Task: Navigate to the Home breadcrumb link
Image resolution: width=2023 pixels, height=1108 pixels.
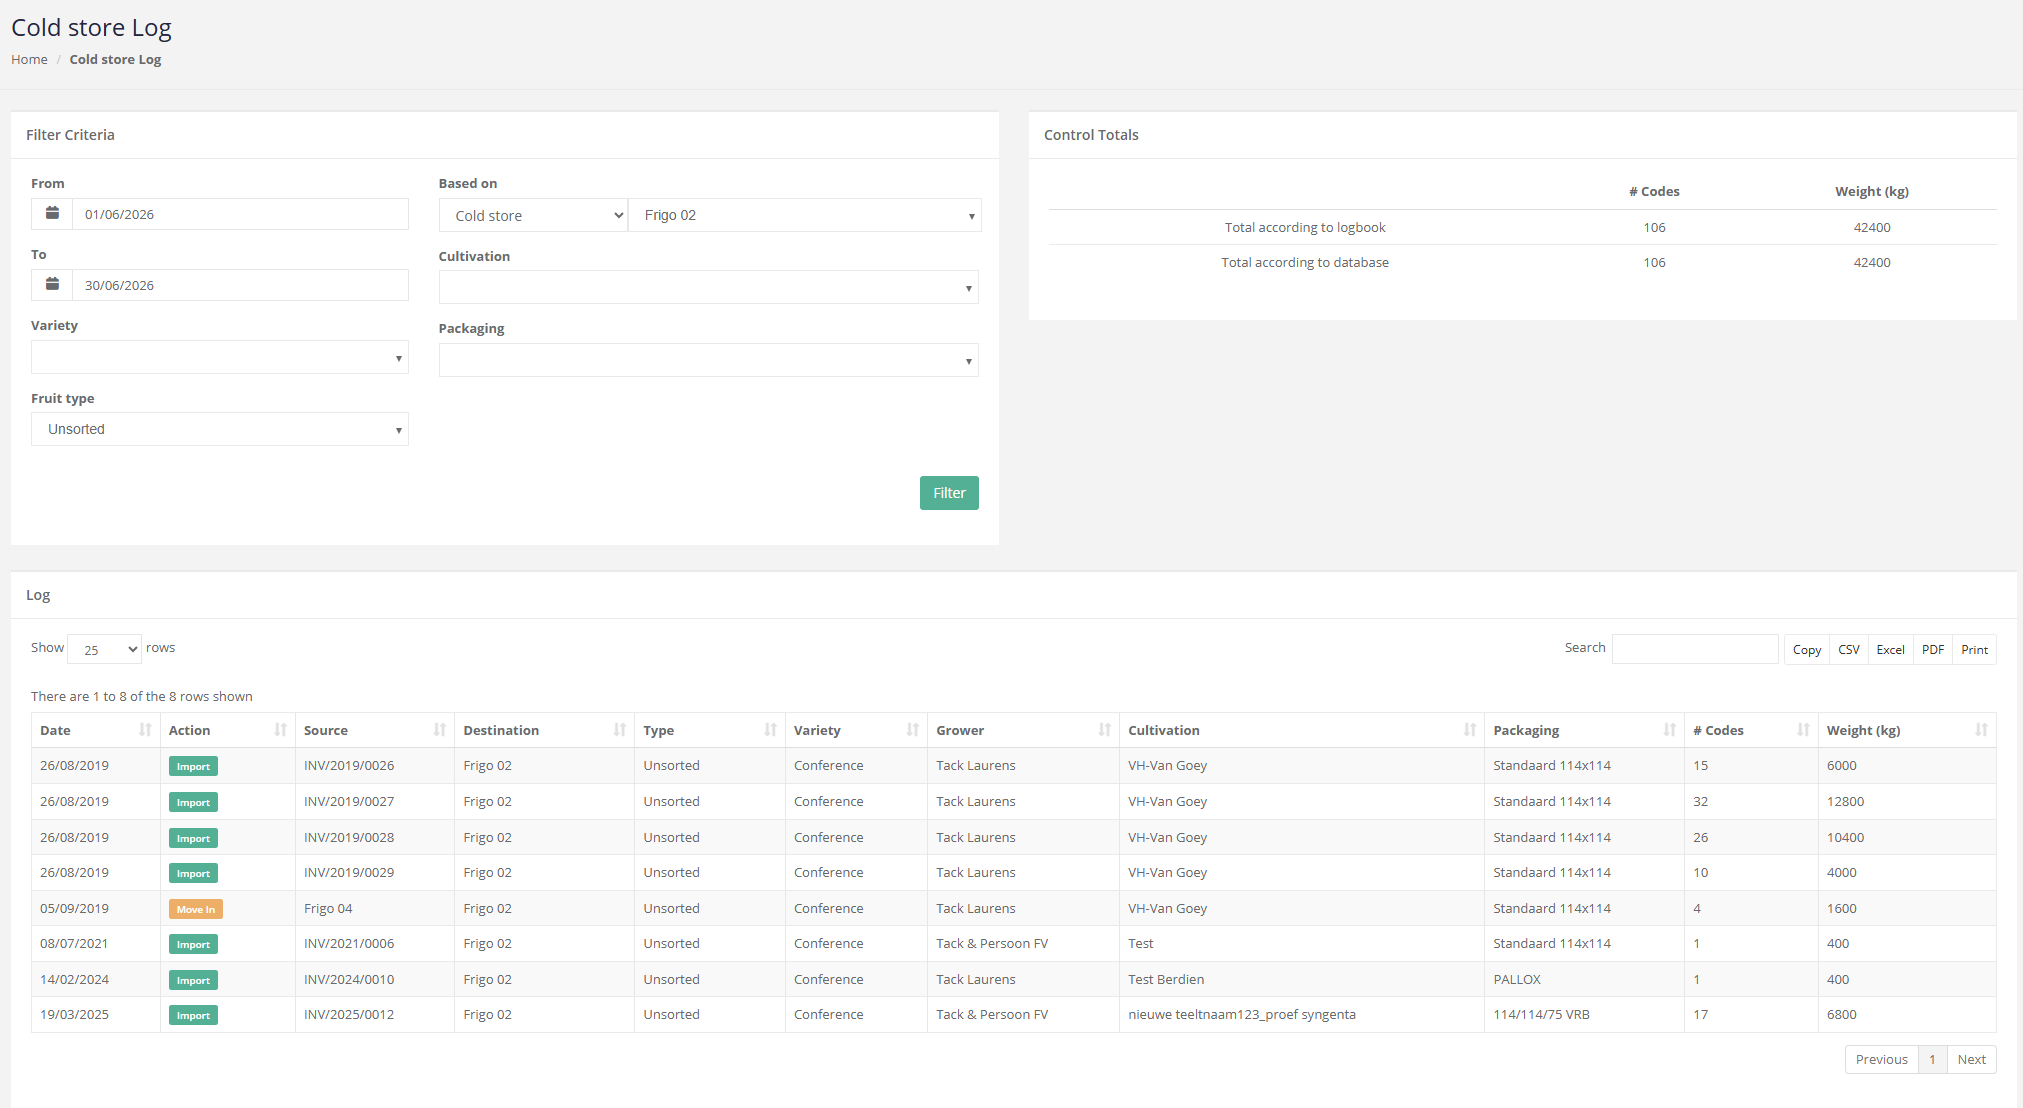Action: click(x=29, y=59)
